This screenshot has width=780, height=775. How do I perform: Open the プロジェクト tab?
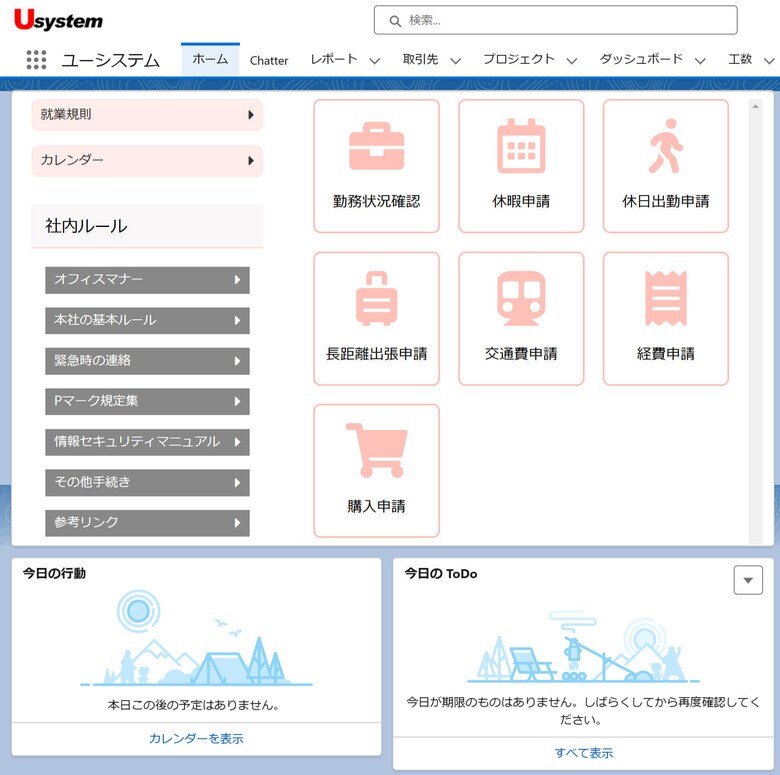(x=519, y=59)
